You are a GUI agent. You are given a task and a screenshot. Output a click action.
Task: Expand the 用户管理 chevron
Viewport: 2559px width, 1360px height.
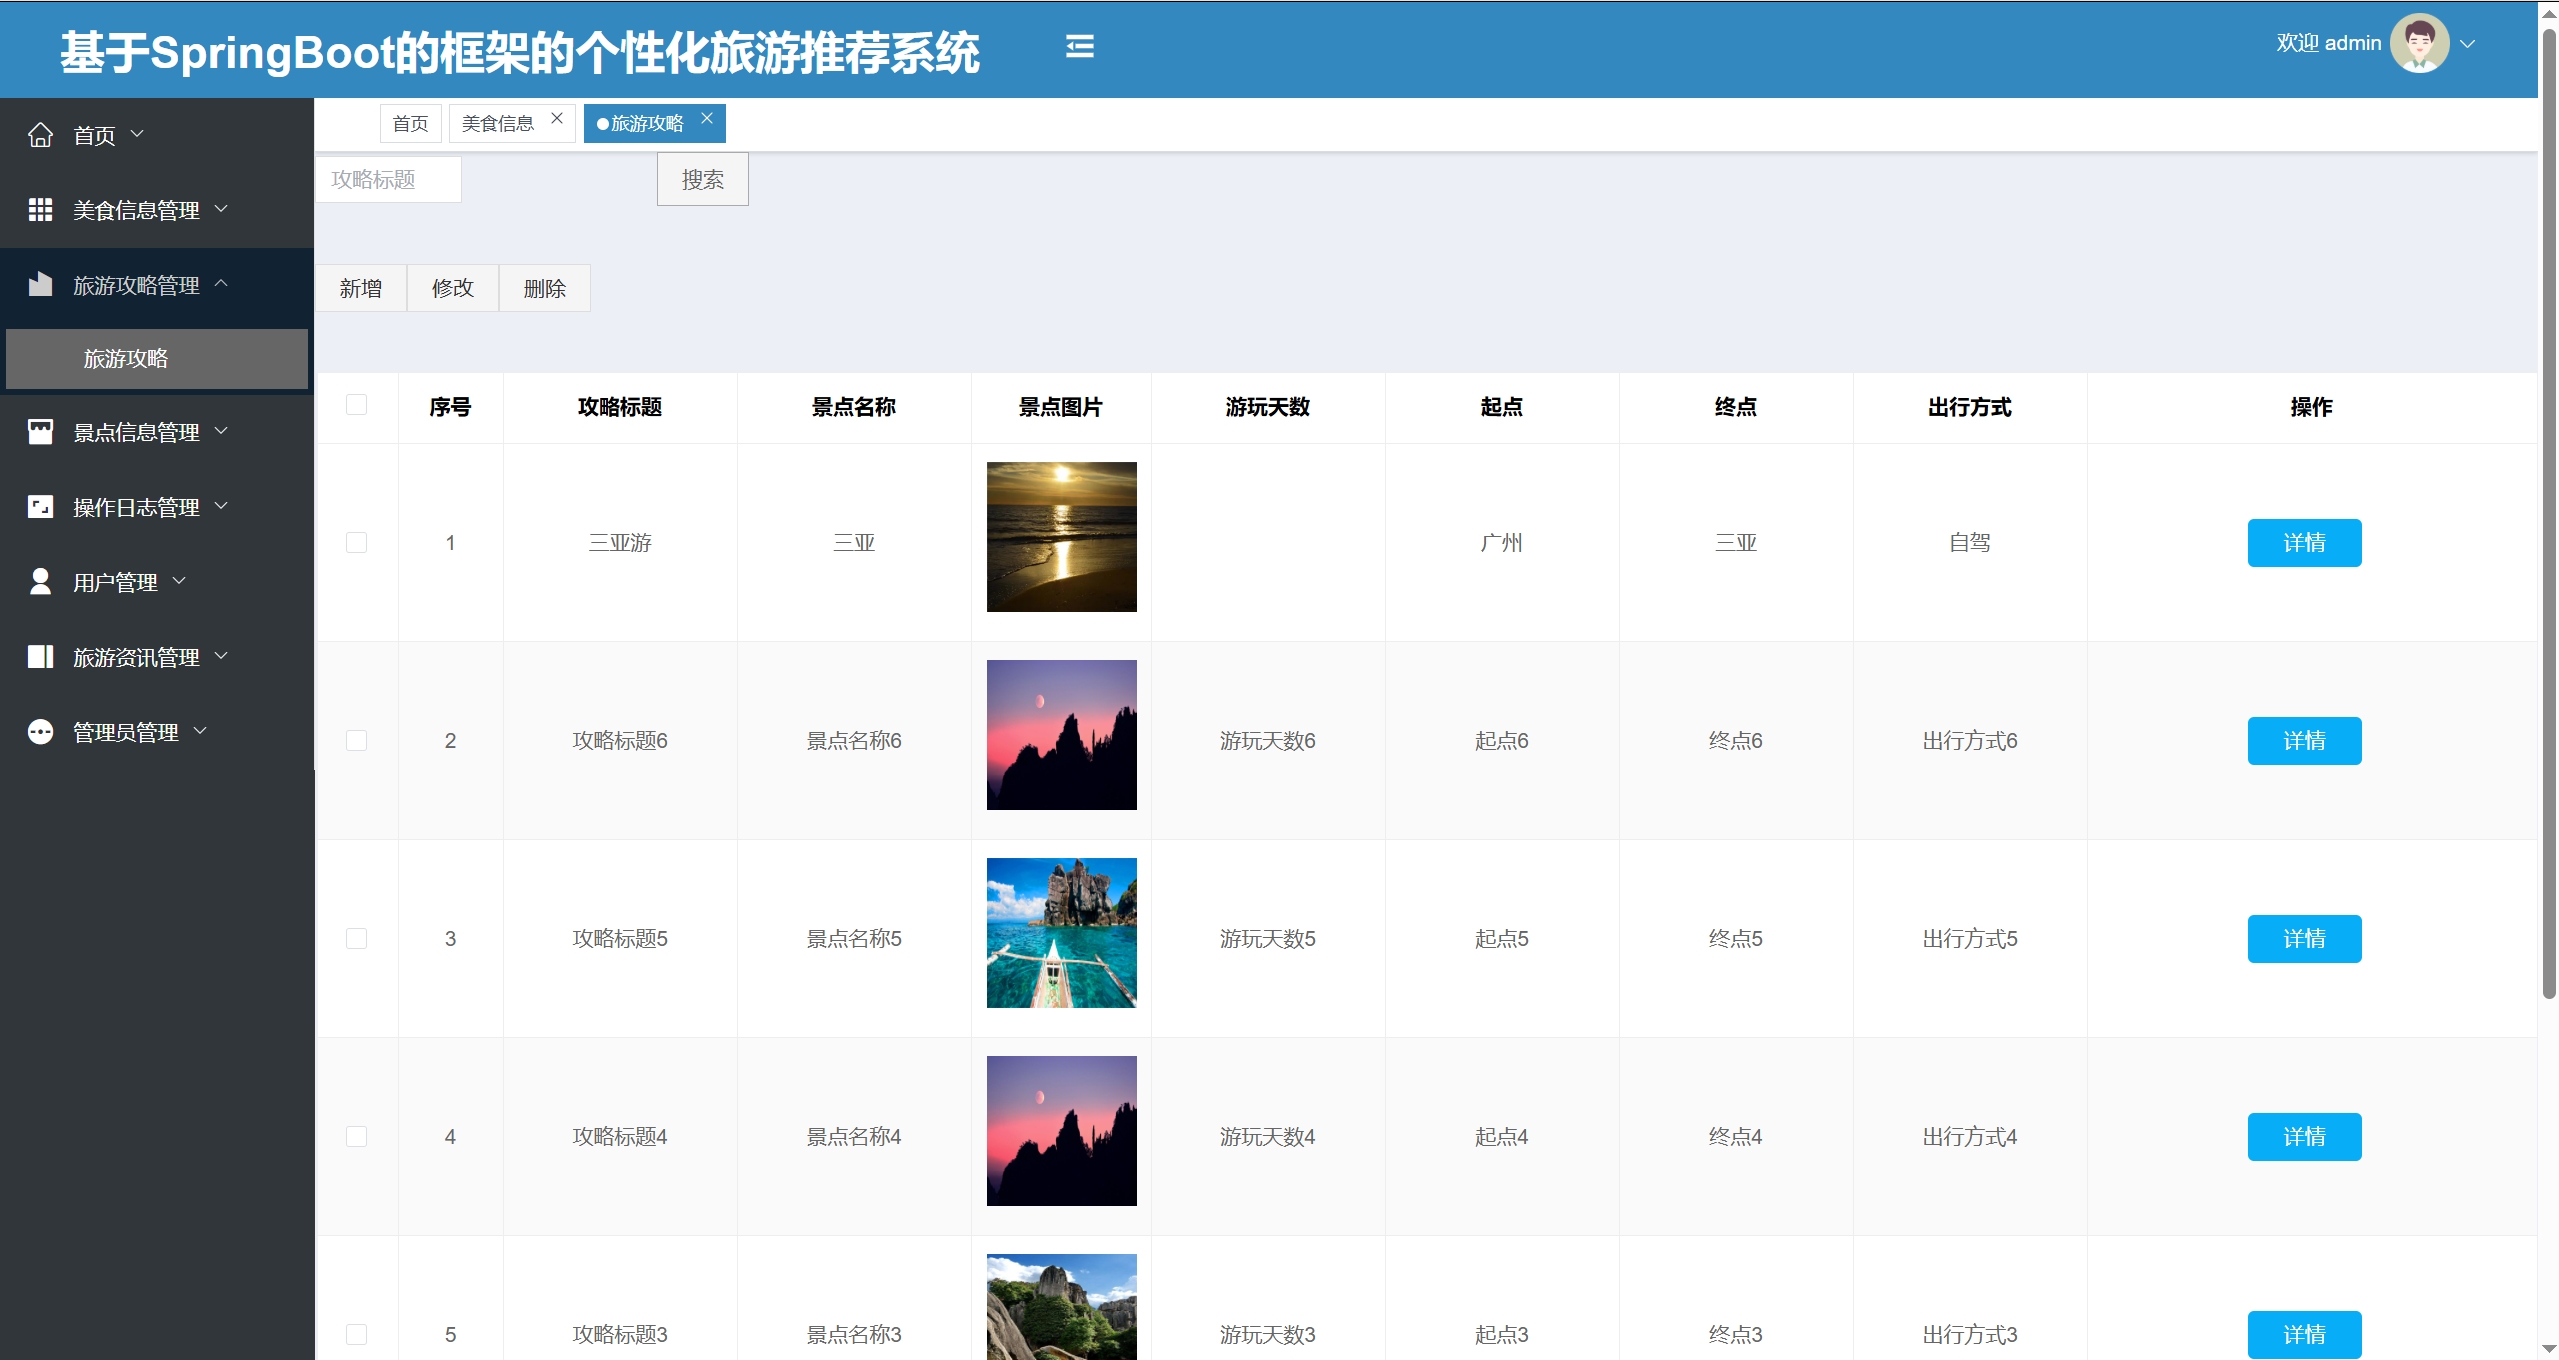179,580
